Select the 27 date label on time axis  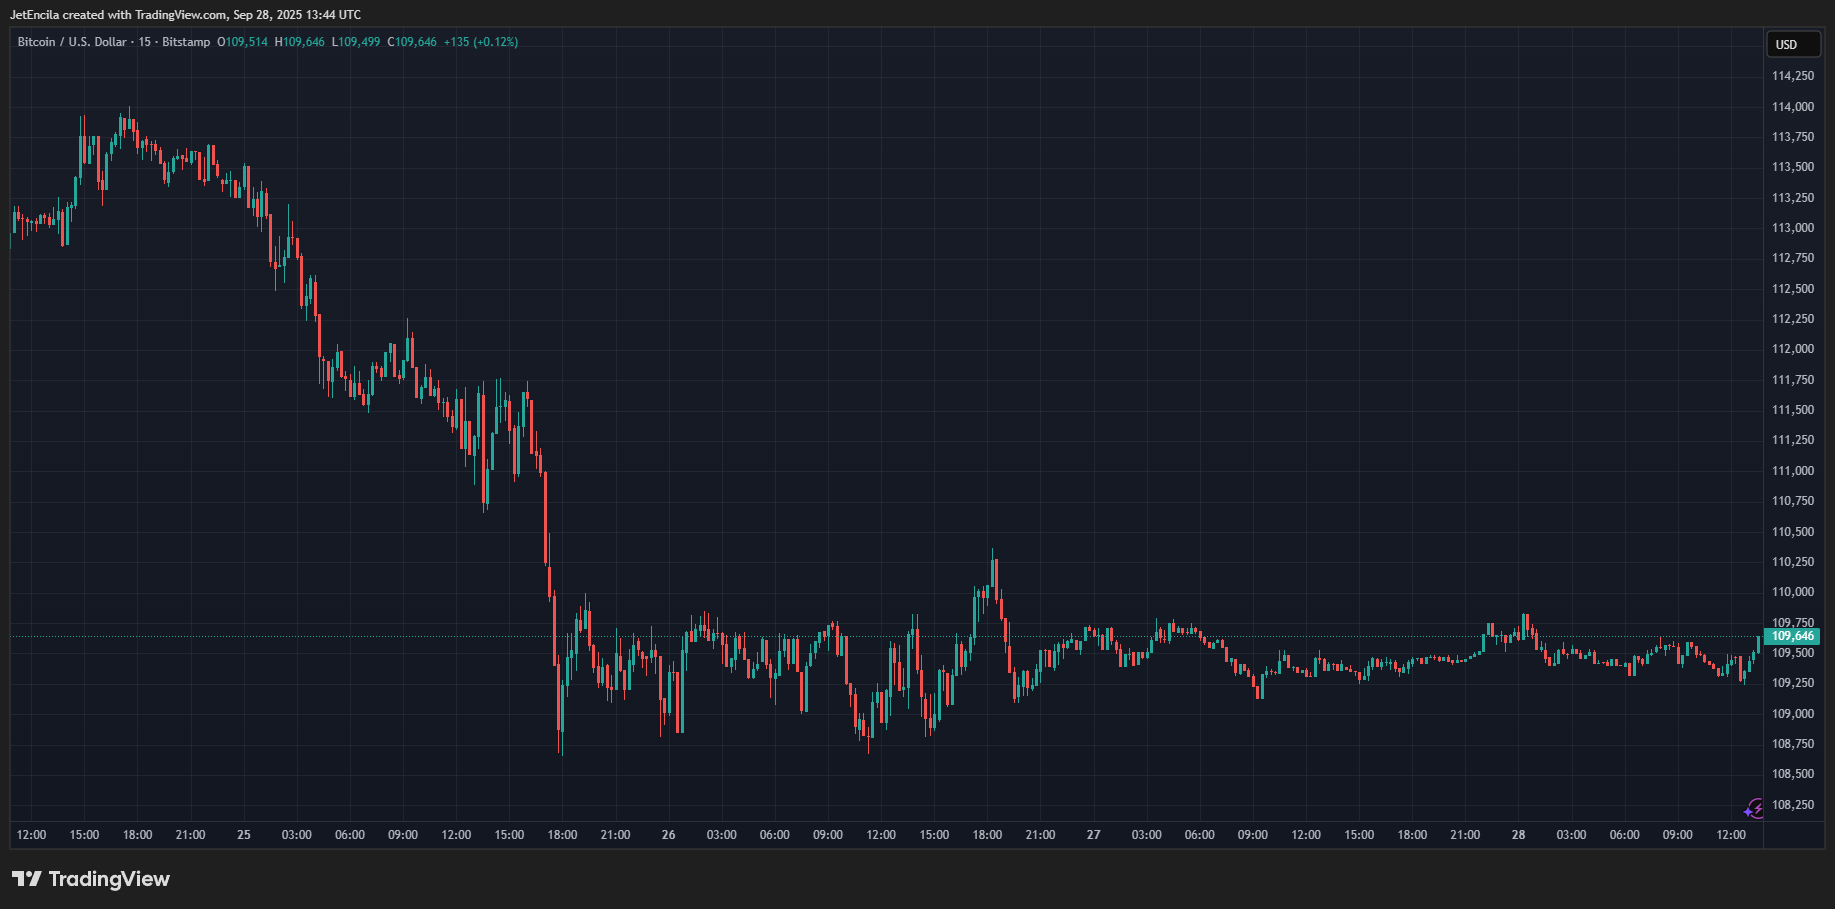[1093, 835]
